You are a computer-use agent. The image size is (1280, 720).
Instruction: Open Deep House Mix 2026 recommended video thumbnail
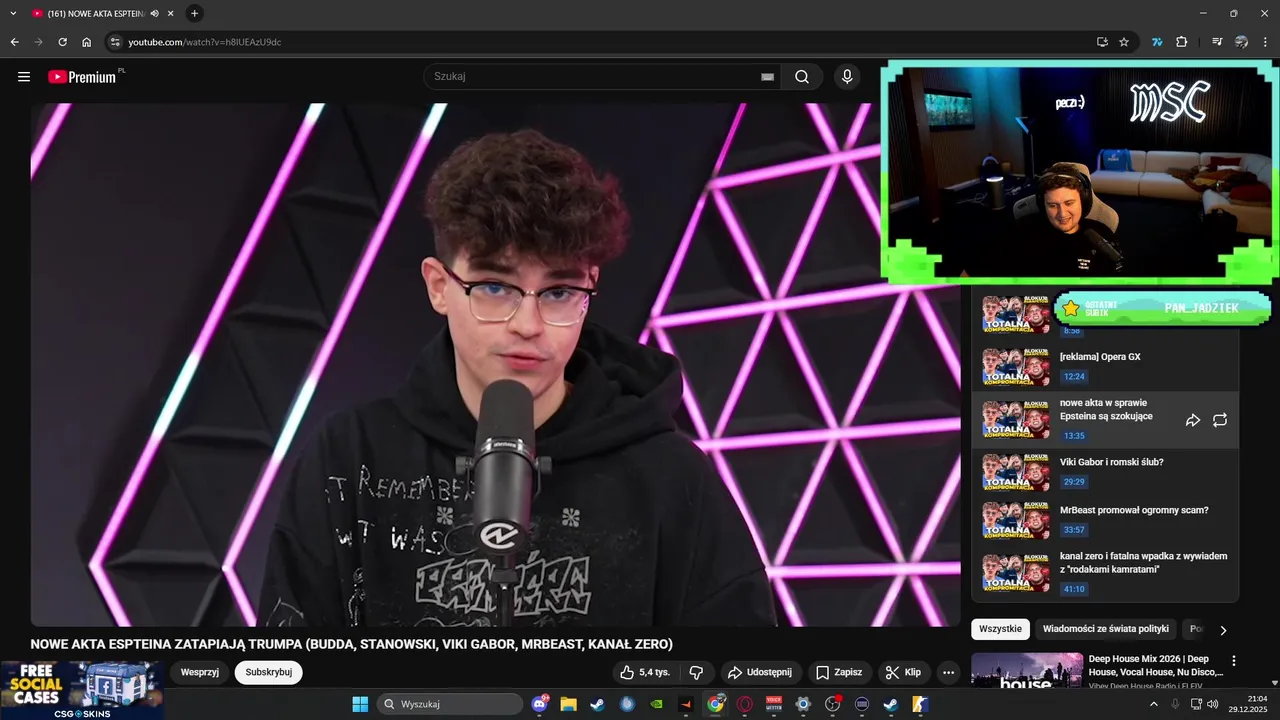(x=1027, y=672)
